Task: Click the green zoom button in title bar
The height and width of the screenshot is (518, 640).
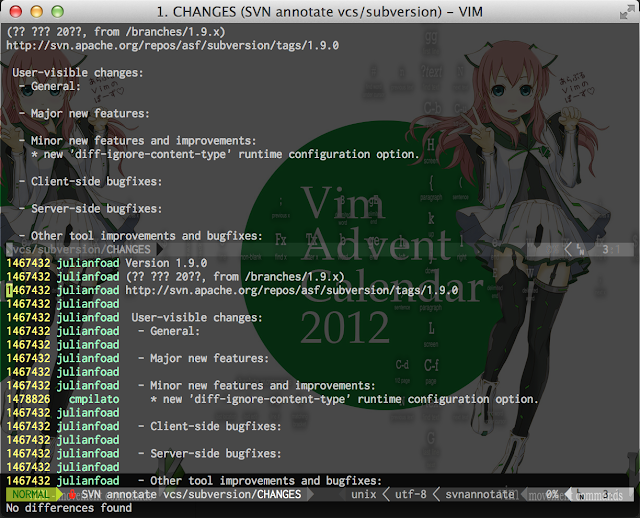Action: point(58,11)
